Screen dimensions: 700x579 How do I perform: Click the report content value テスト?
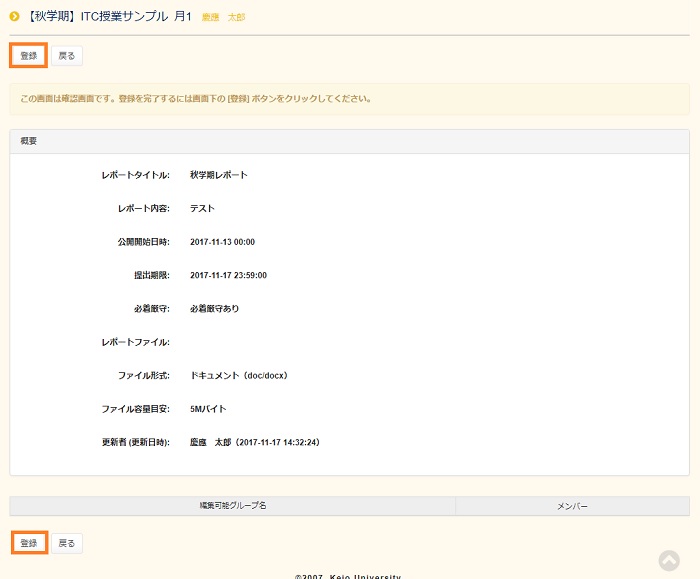202,208
